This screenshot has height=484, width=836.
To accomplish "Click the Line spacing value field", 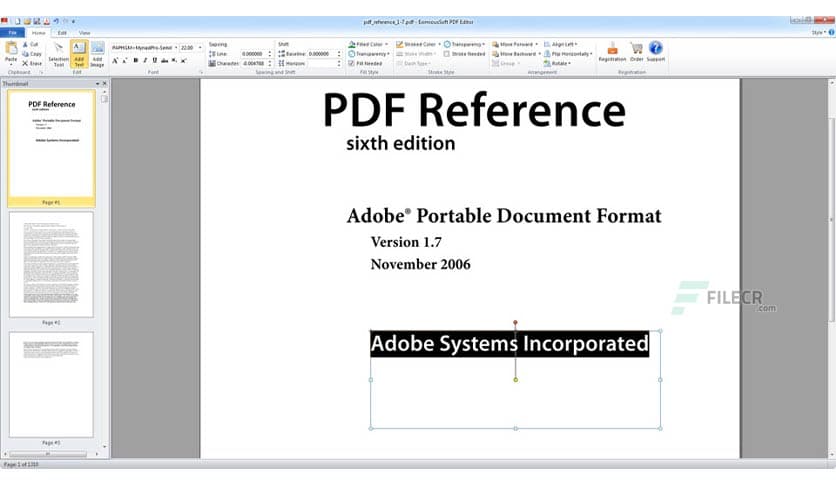I will [x=253, y=54].
